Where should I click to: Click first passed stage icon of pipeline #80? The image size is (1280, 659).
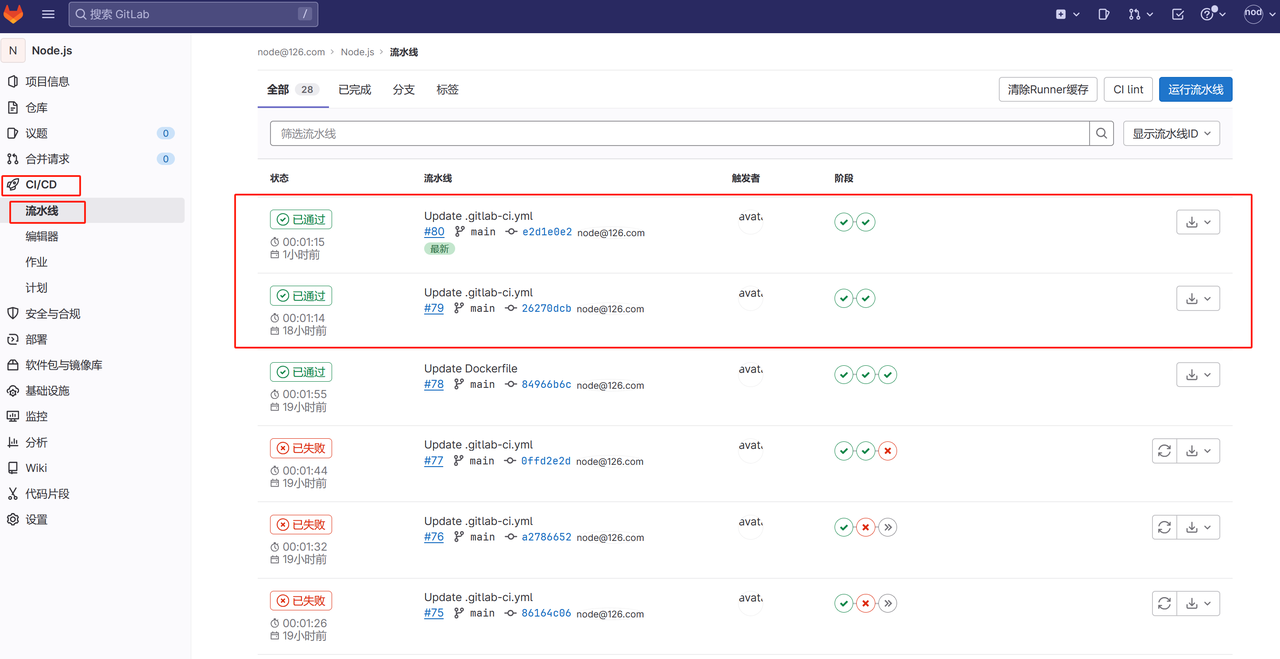coord(844,222)
